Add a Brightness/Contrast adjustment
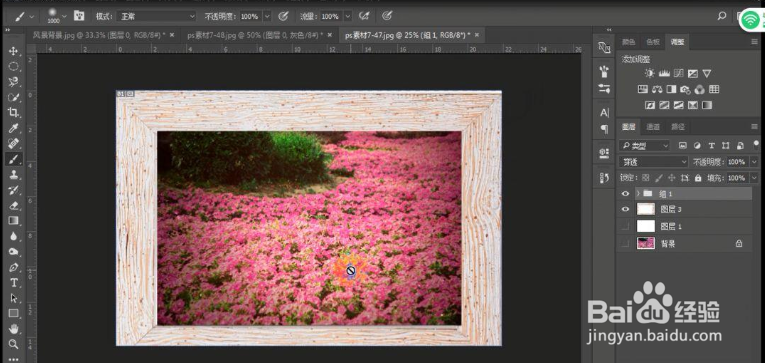The height and width of the screenshot is (363, 765). pyautogui.click(x=649, y=74)
